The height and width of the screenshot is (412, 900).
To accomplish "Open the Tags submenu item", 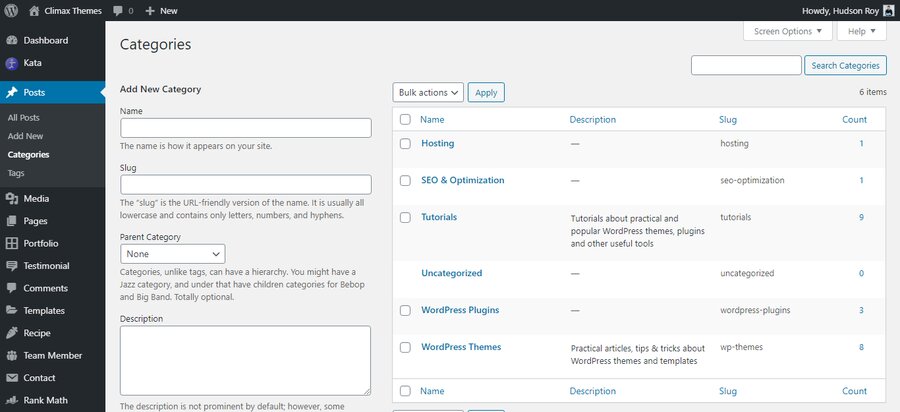I will pyautogui.click(x=16, y=173).
